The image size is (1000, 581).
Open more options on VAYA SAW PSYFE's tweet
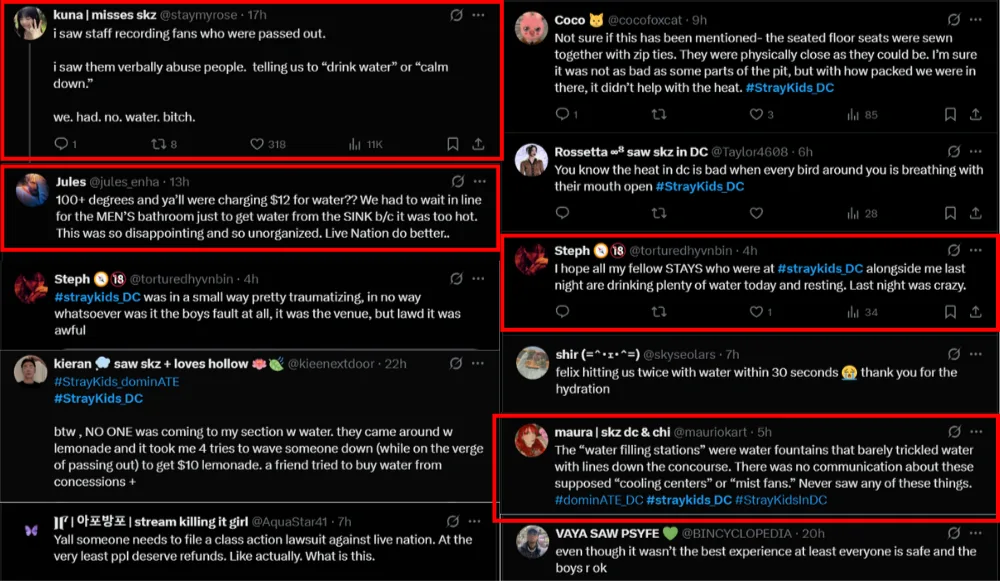click(x=981, y=533)
